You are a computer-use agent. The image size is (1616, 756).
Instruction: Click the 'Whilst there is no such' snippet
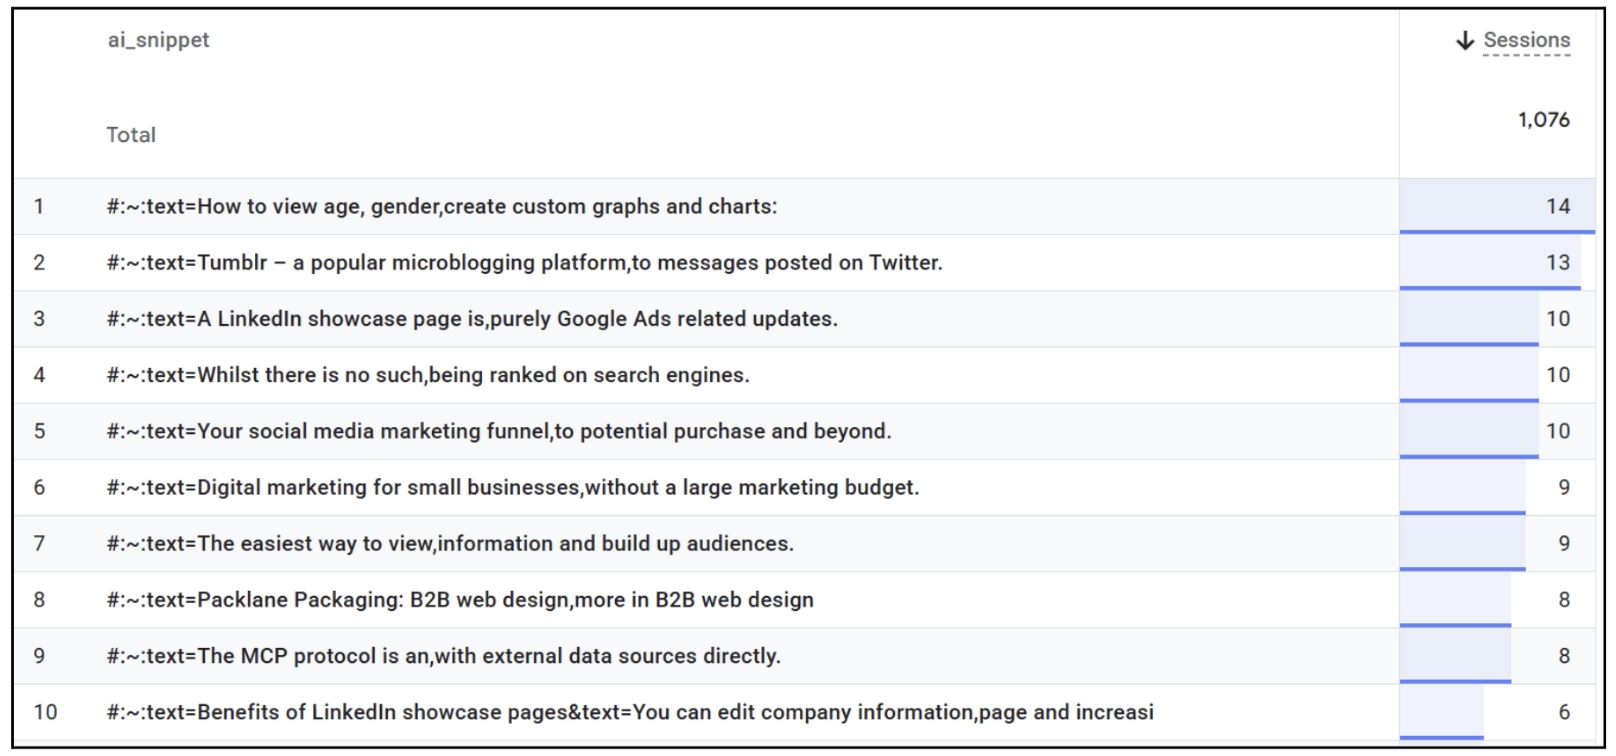point(428,375)
